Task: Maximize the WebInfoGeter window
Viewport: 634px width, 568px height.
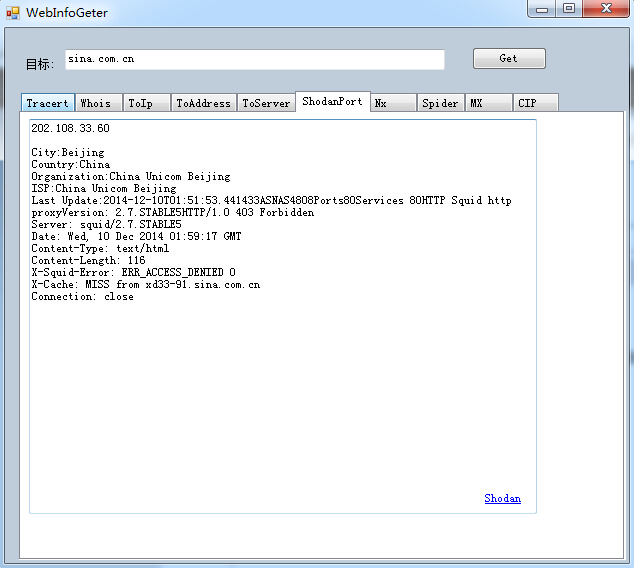Action: [569, 9]
